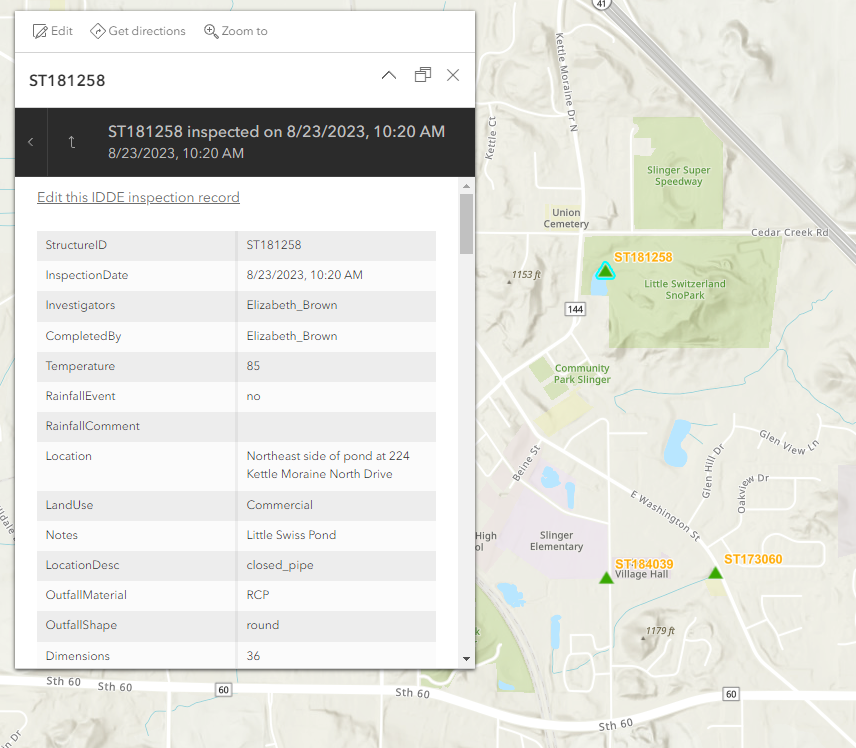The height and width of the screenshot is (748, 856).
Task: Click the popup title ST181258
Action: click(x=67, y=81)
